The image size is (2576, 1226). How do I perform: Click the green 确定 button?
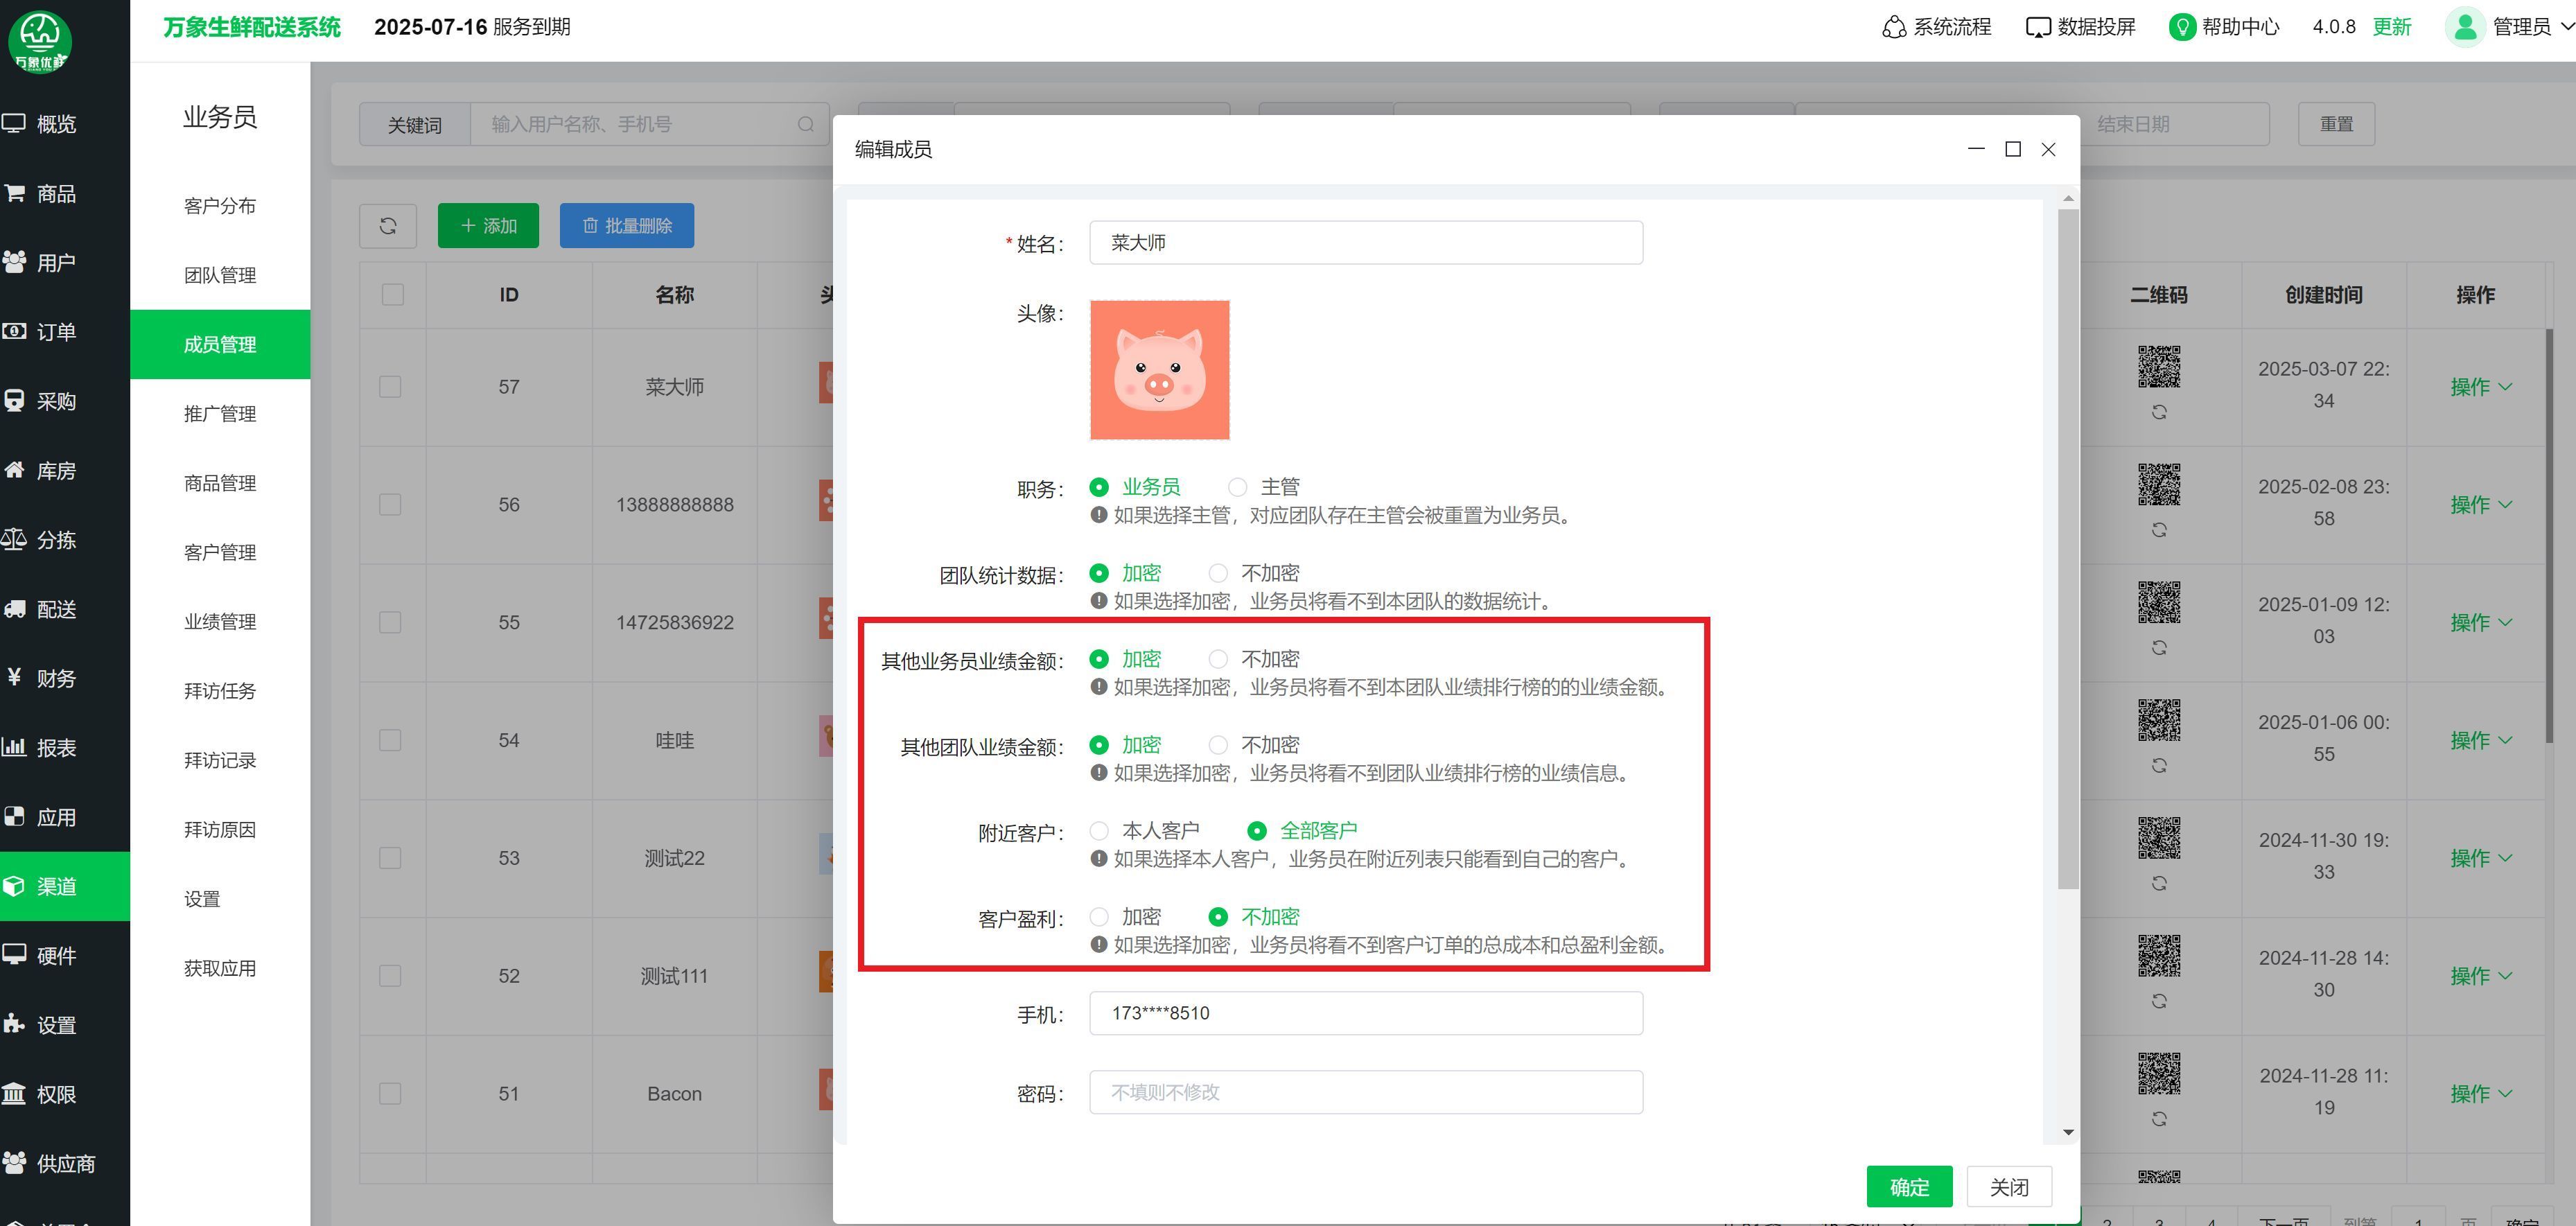pyautogui.click(x=1908, y=1186)
